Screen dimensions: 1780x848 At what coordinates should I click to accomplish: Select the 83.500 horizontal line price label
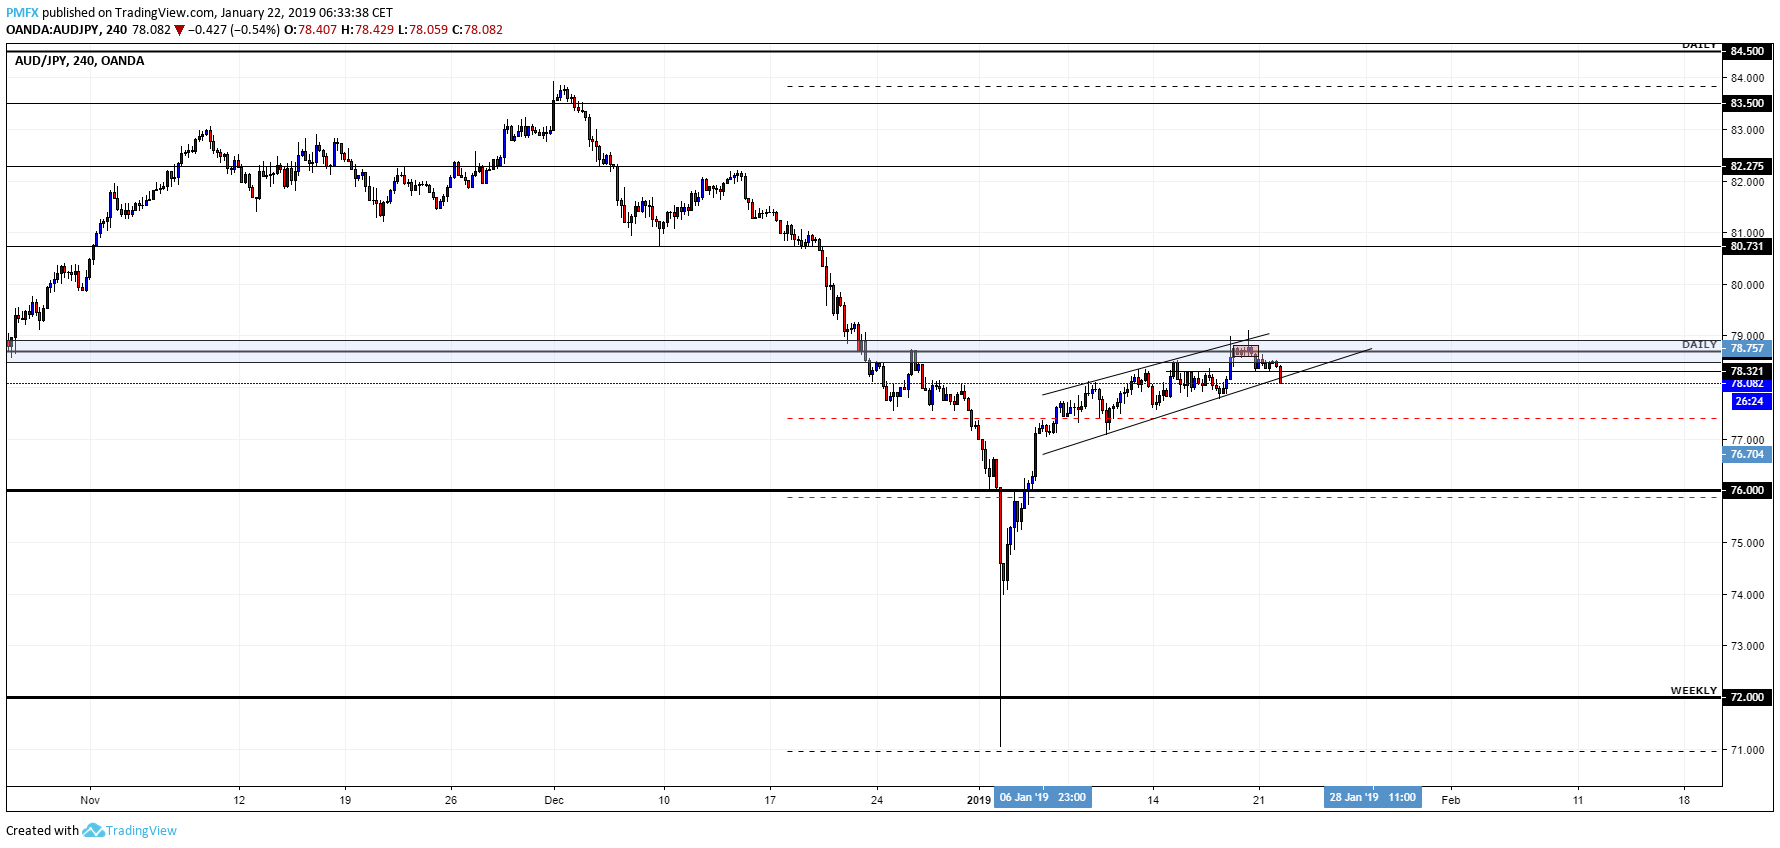pos(1747,103)
